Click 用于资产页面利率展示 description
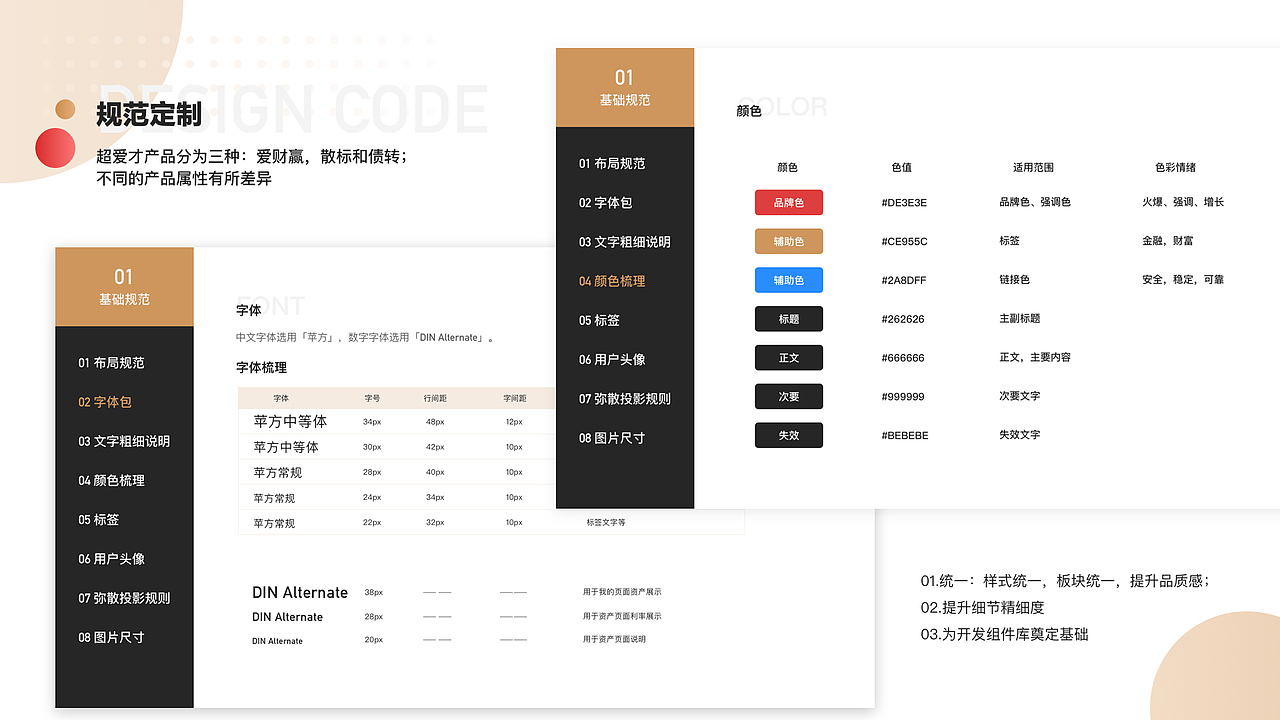 pos(622,617)
